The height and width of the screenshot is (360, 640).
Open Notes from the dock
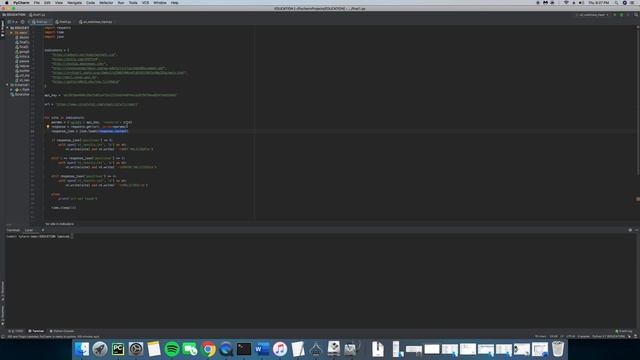(154, 349)
